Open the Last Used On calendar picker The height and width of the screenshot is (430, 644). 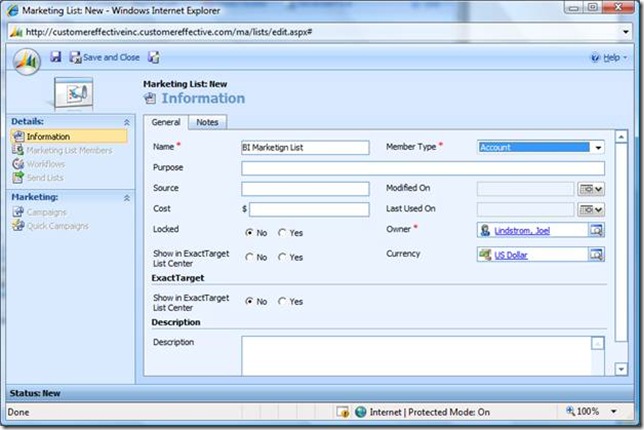[x=591, y=209]
